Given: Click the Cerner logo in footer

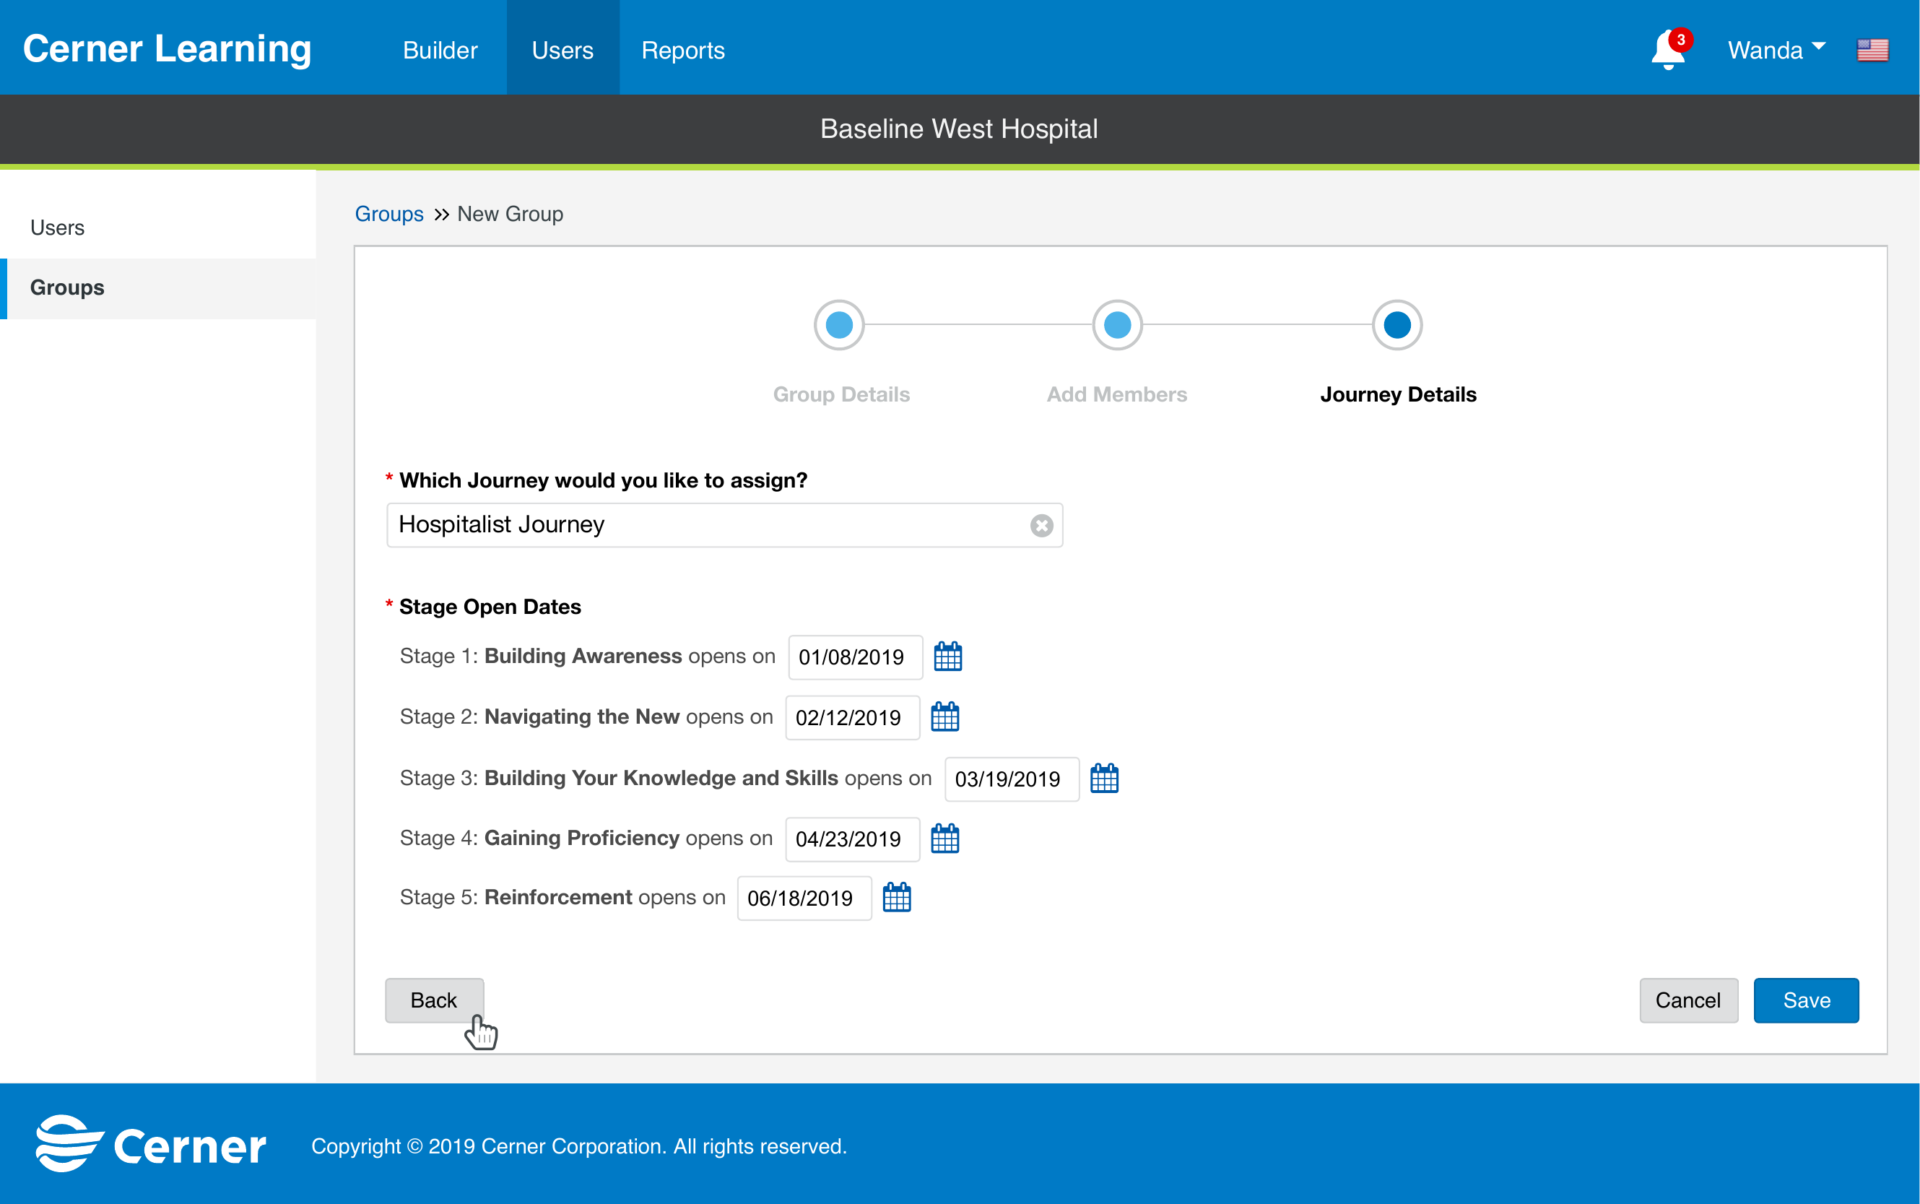Looking at the screenshot, I should click(151, 1144).
